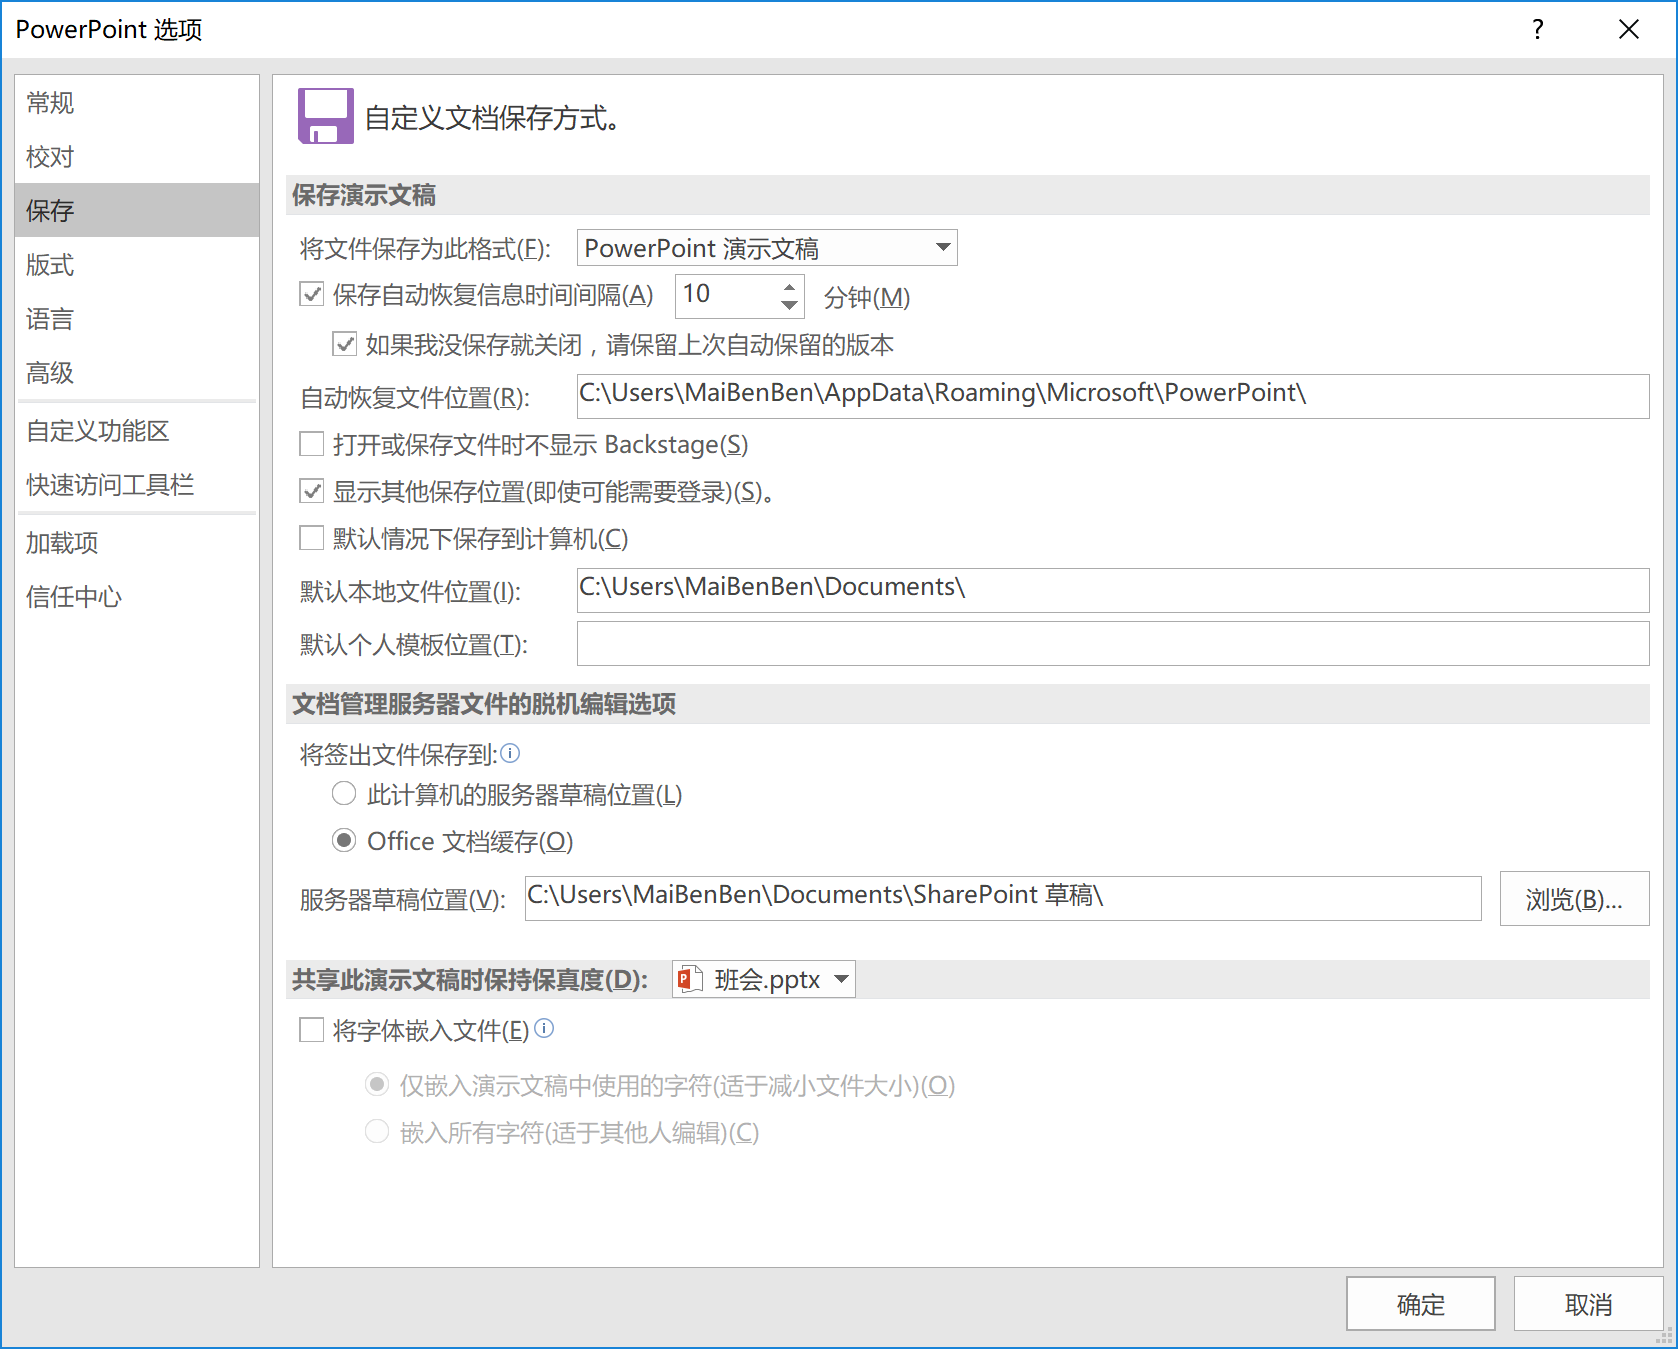
Task: Click the PowerPoint file icon for 班会.pptx
Action: click(x=689, y=979)
